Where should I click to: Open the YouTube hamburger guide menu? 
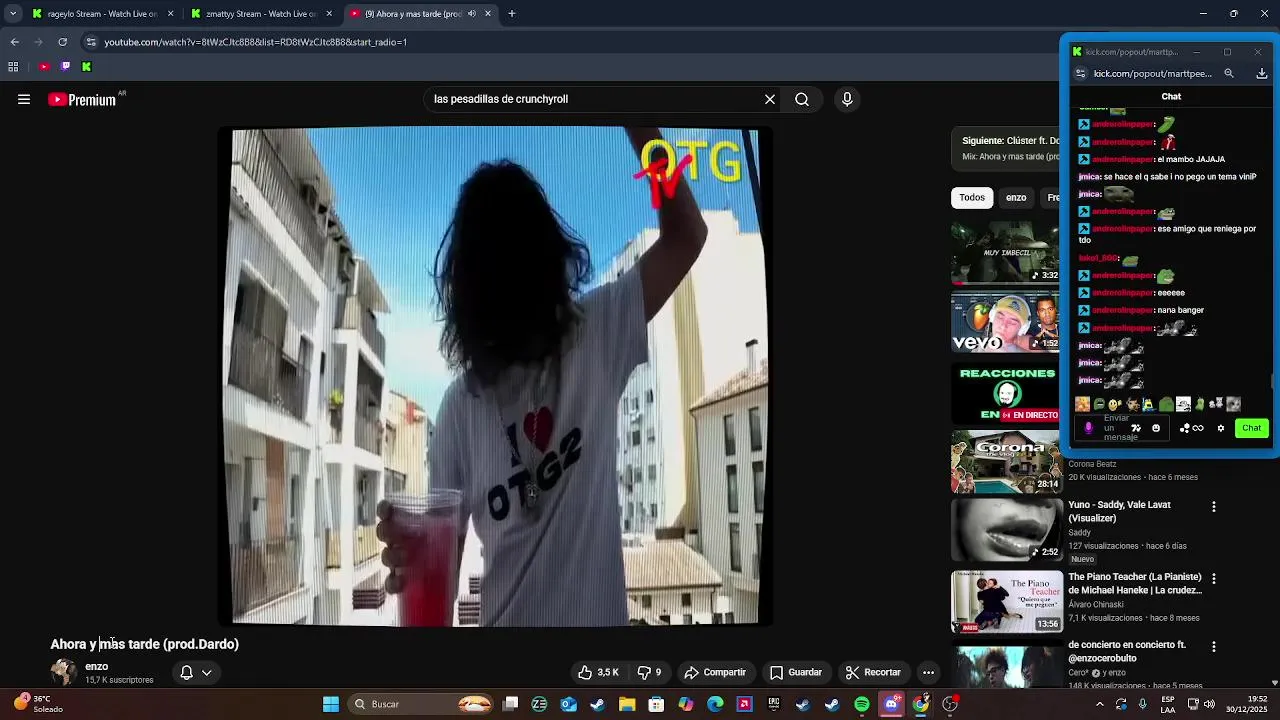(x=24, y=99)
